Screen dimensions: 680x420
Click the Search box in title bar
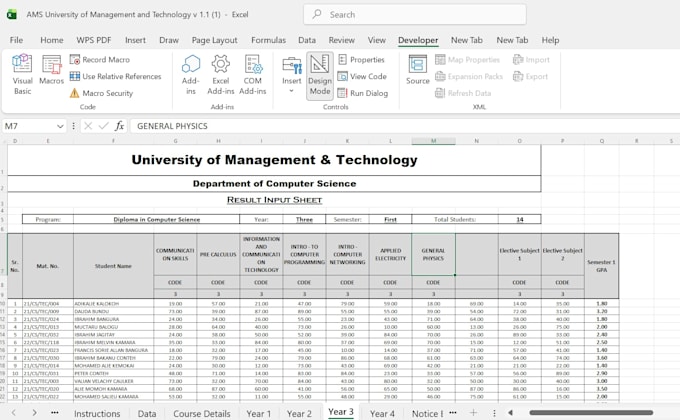[415, 14]
